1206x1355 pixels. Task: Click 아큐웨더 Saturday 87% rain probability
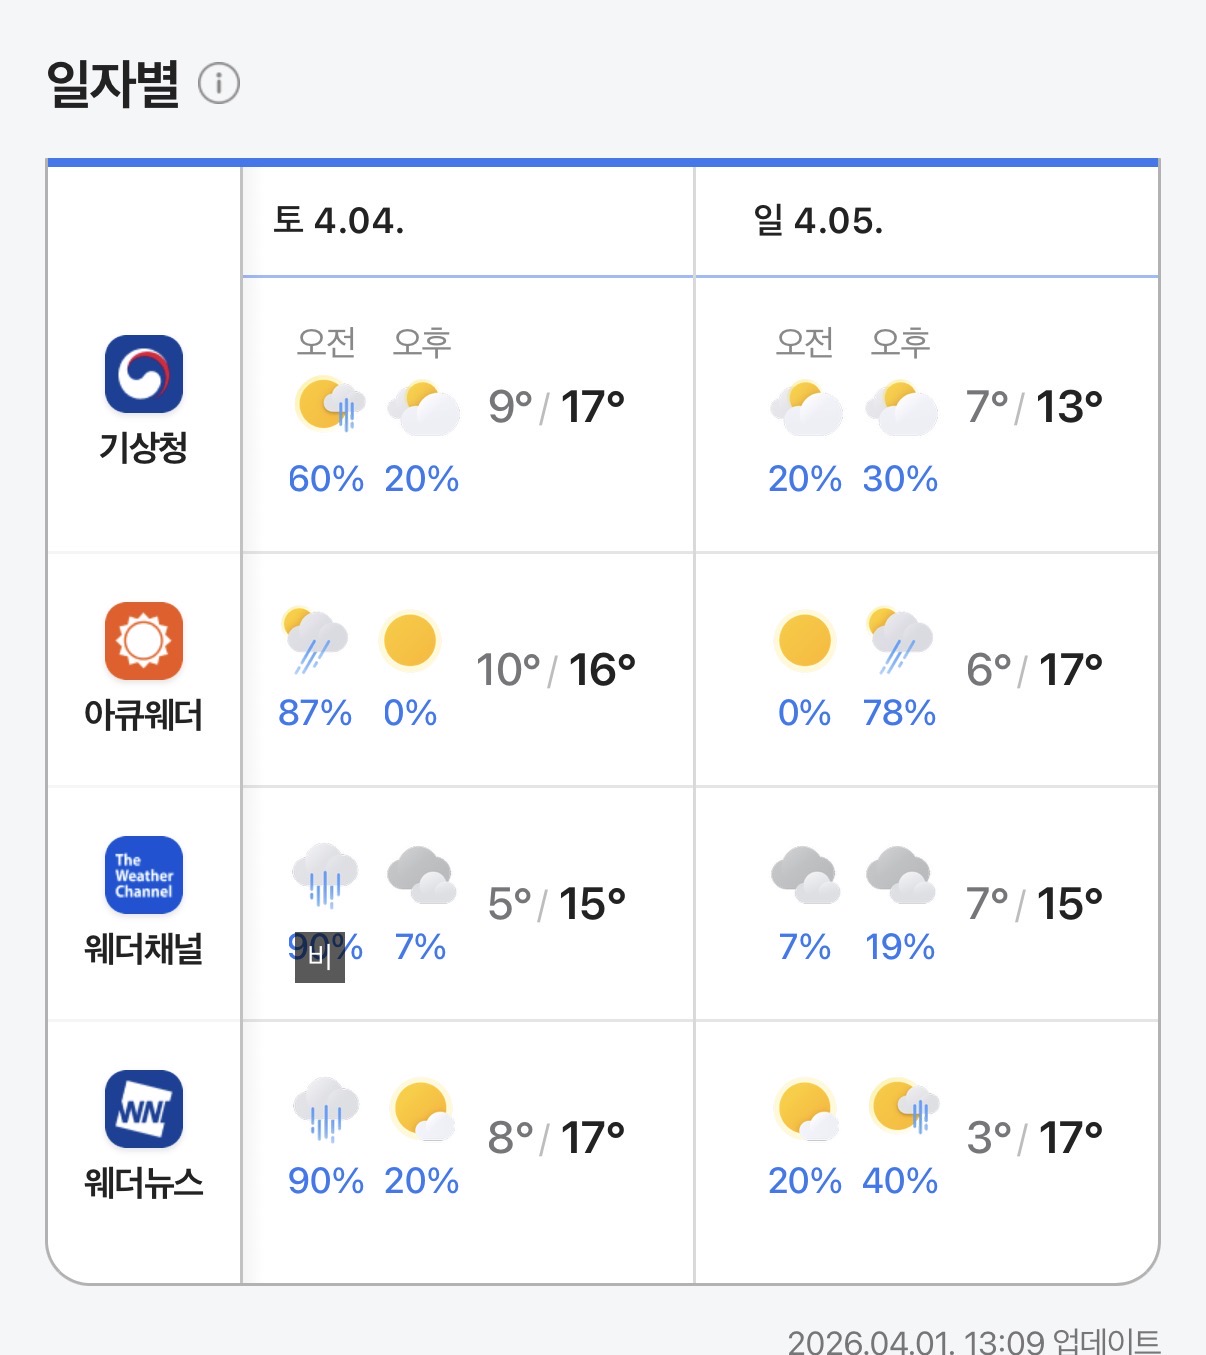(x=315, y=713)
